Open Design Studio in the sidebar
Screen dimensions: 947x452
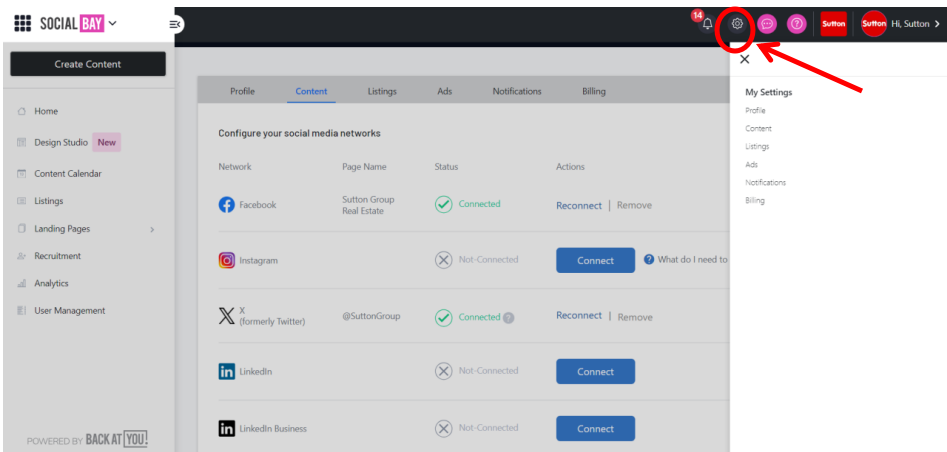[61, 143]
